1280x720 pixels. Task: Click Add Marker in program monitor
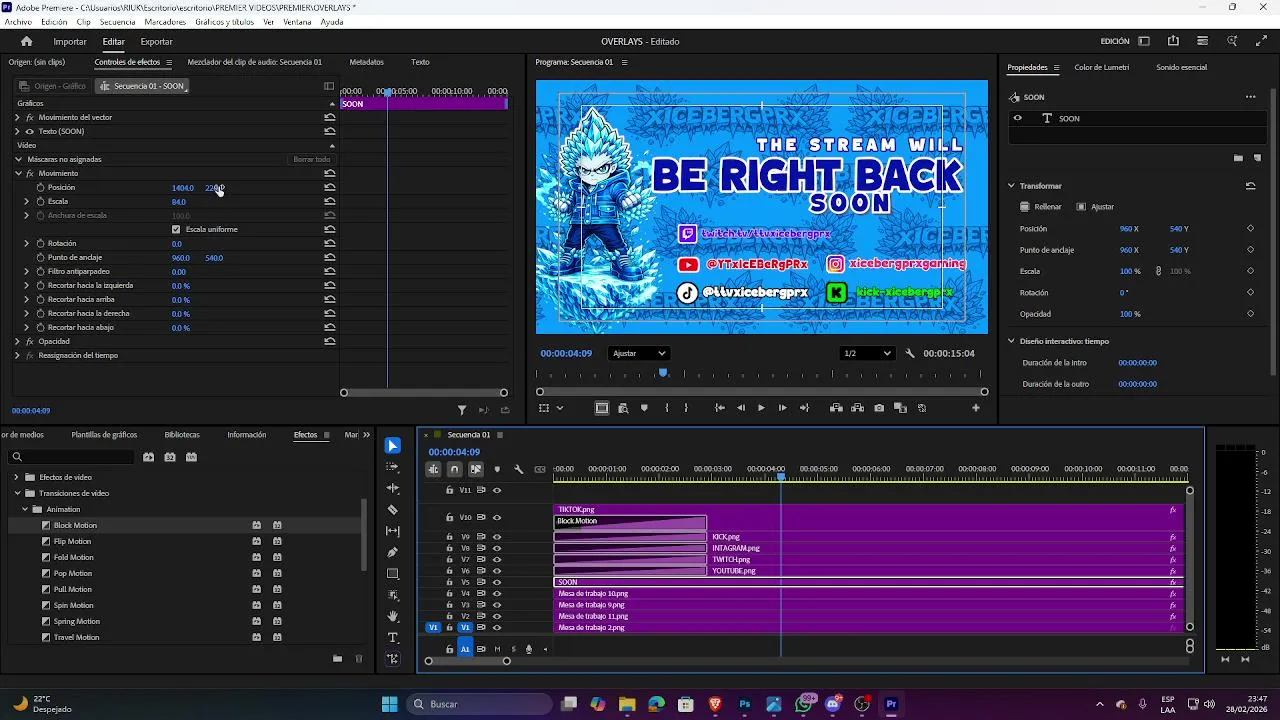[644, 408]
